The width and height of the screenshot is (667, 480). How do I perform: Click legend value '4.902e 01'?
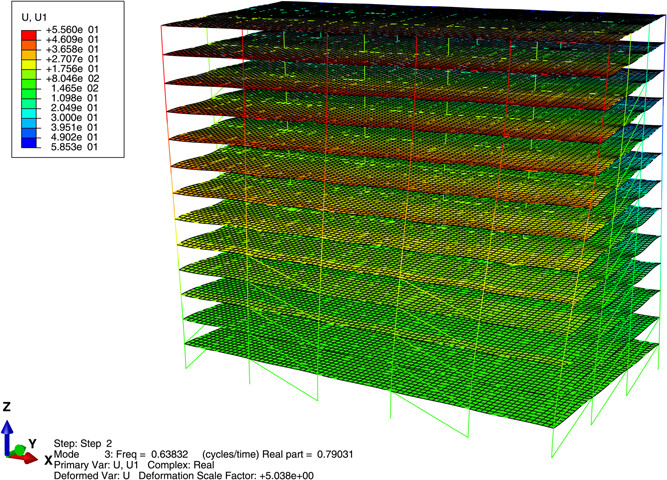tap(74, 137)
